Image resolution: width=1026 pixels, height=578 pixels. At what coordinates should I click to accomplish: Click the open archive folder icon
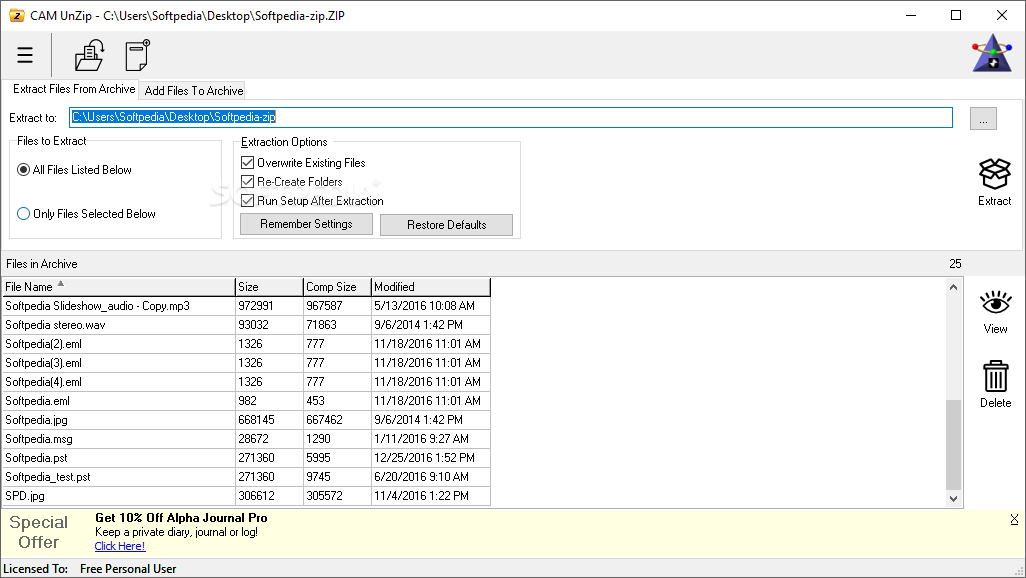coord(89,55)
